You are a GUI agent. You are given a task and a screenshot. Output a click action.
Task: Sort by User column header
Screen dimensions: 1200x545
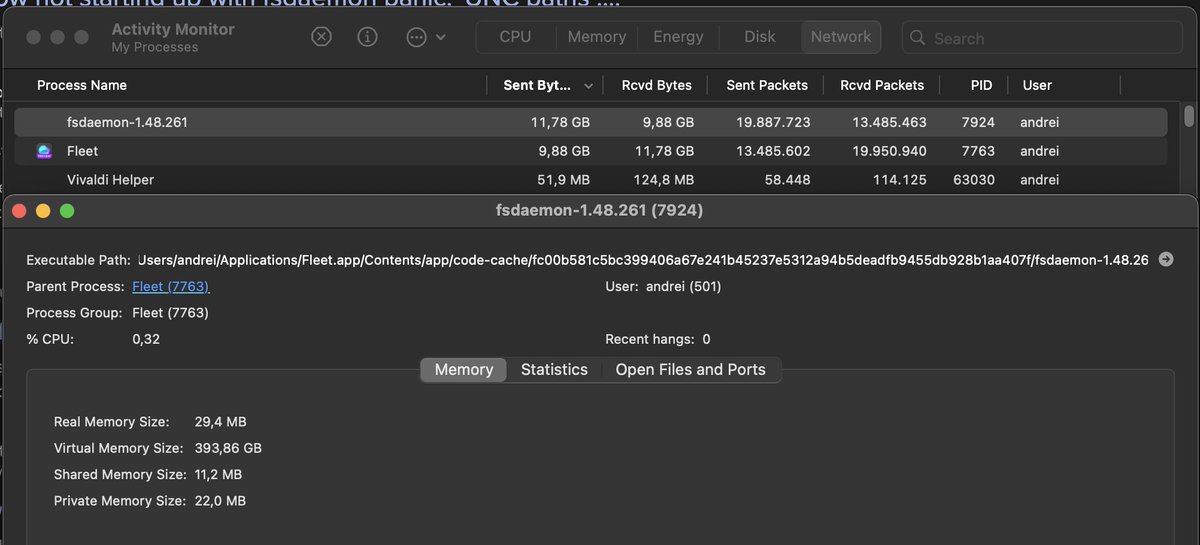[1037, 85]
